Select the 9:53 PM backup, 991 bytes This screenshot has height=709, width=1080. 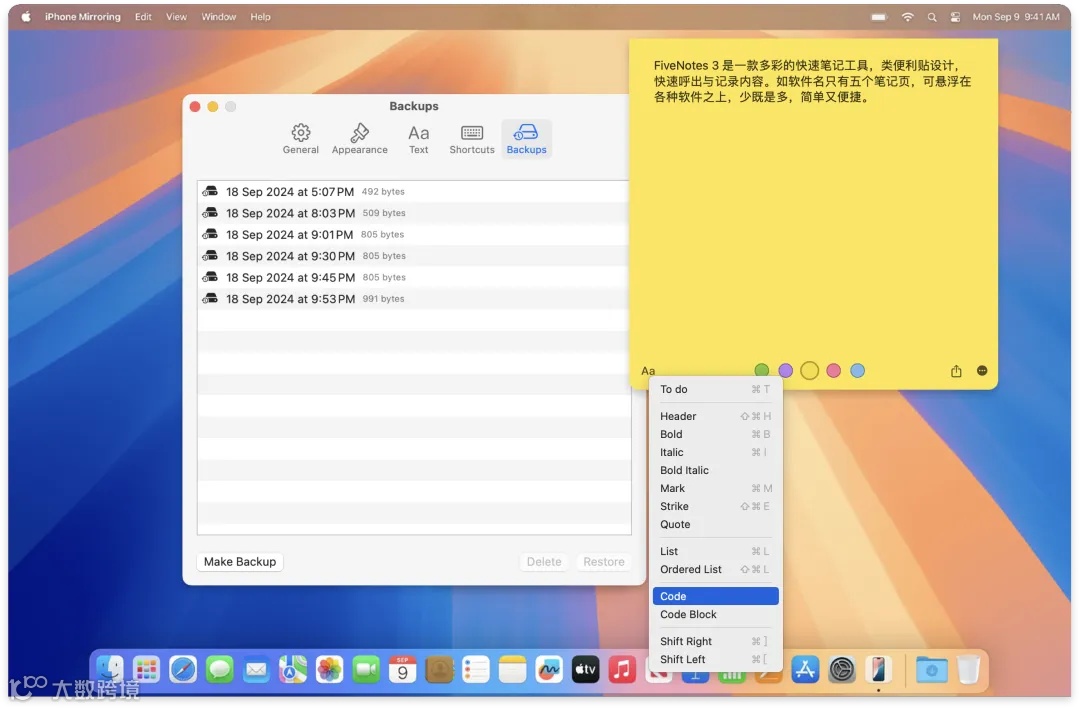tap(414, 298)
